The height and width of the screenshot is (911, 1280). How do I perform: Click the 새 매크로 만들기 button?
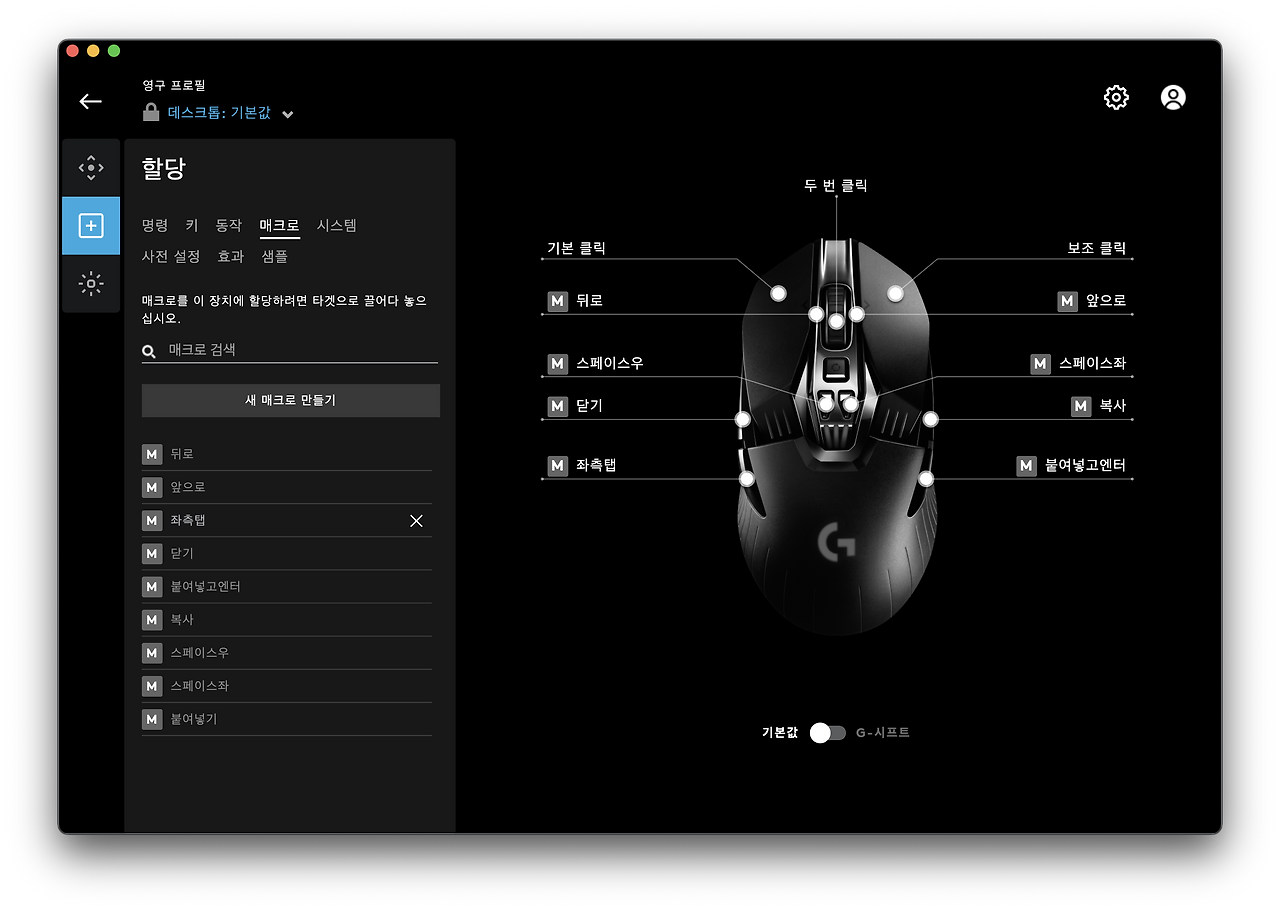tap(291, 400)
